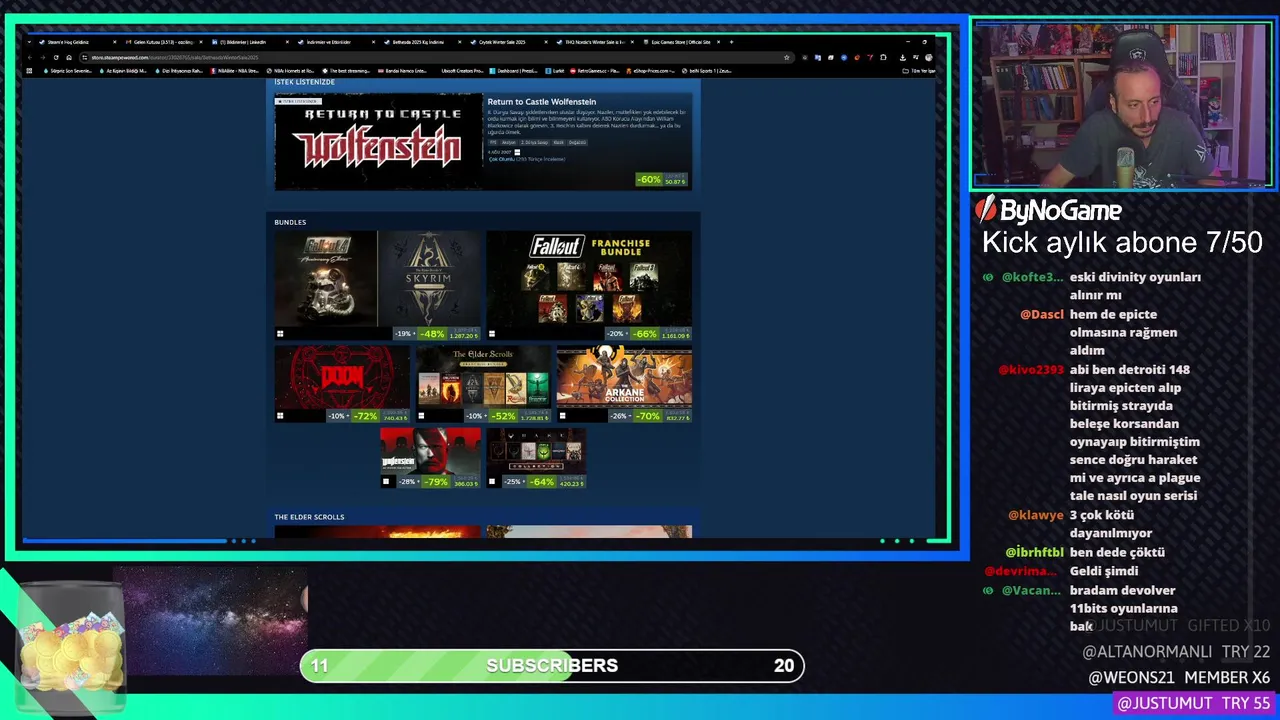Click the browser reload button
1280x720 pixels.
55,57
